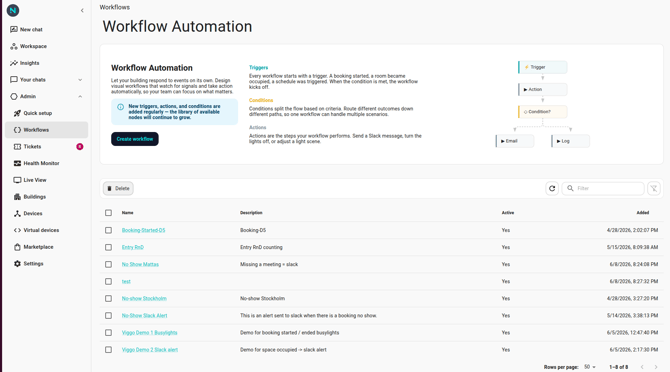Open the No-Show Slack Alert link
Screen dimensions: 670x372
tap(144, 316)
